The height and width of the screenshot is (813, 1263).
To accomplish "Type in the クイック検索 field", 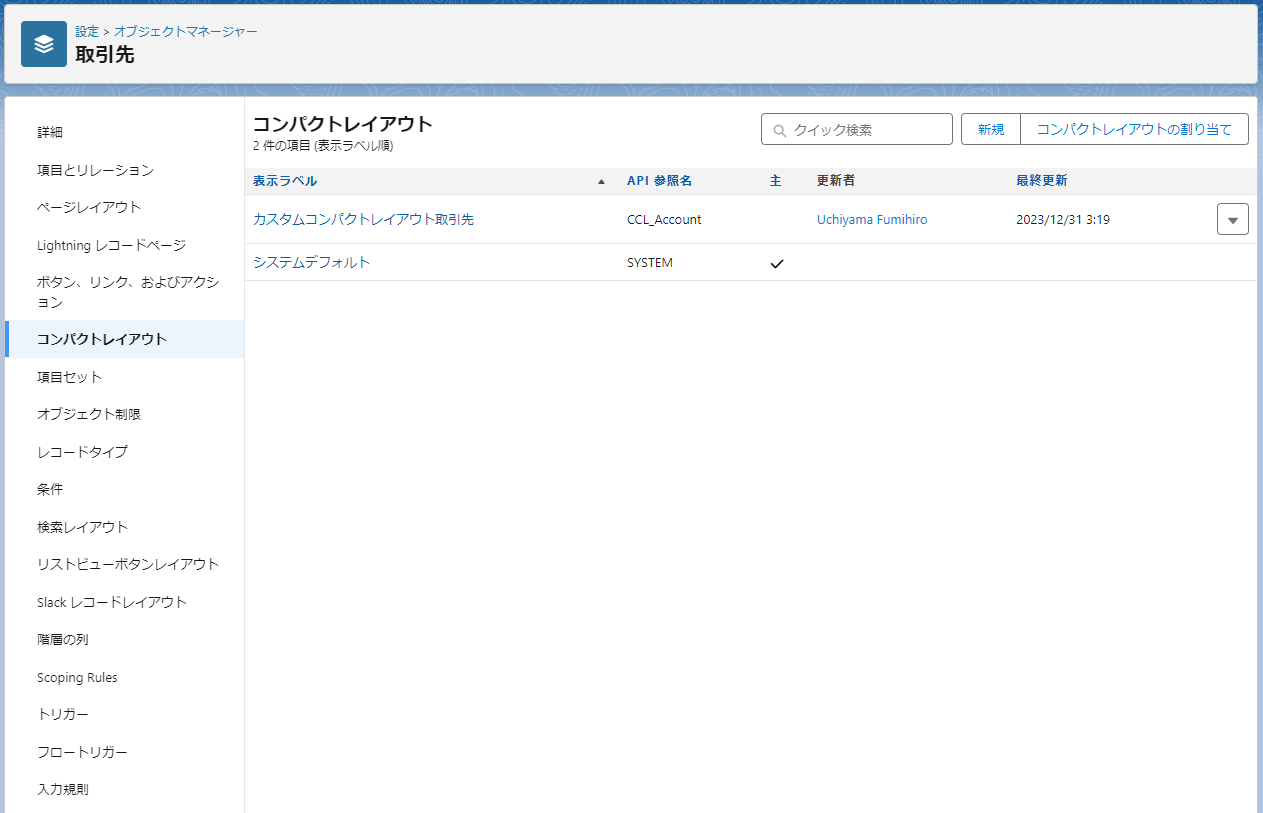I will pyautogui.click(x=866, y=130).
